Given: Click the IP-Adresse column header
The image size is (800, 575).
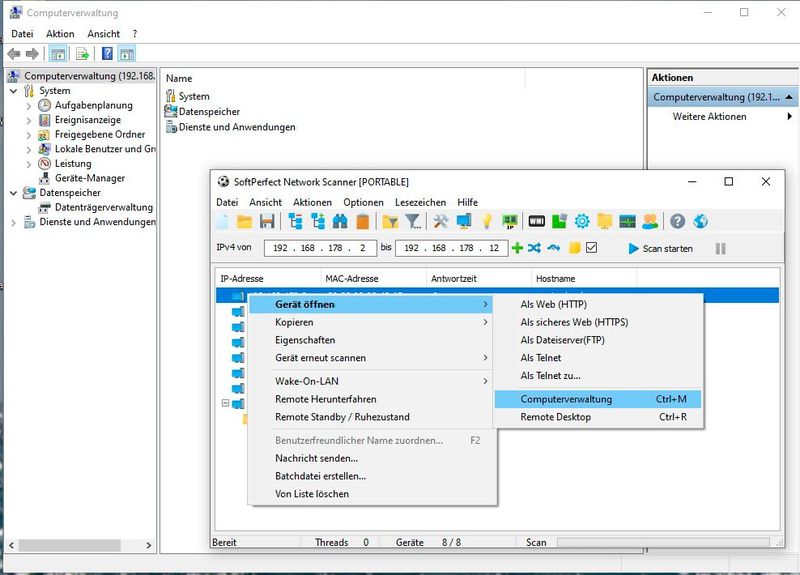Looking at the screenshot, I should [x=267, y=279].
